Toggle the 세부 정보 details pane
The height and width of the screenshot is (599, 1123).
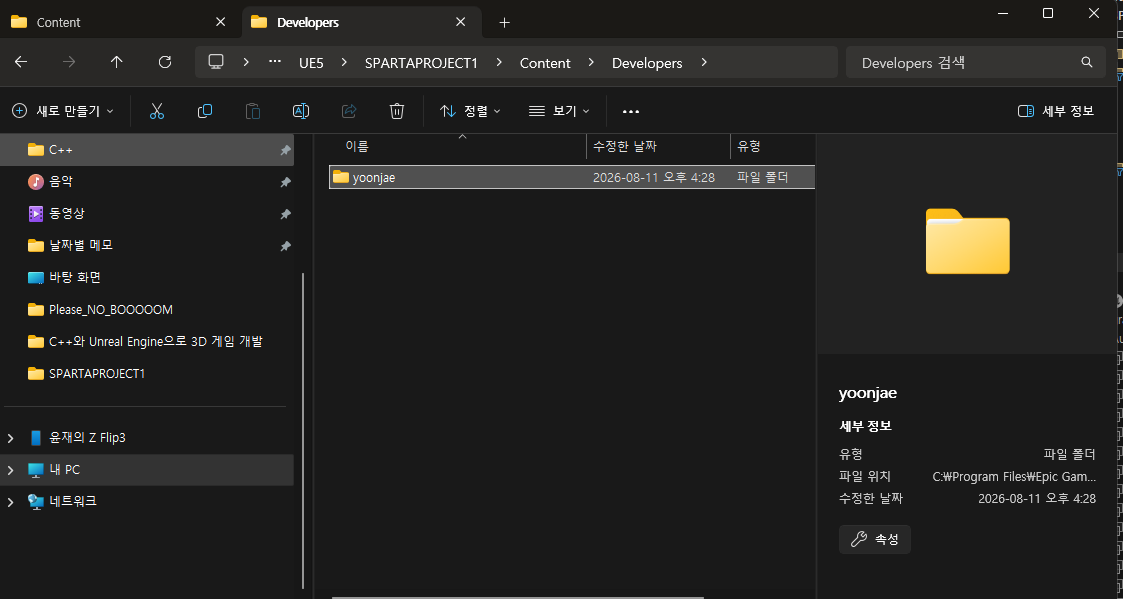point(1056,111)
